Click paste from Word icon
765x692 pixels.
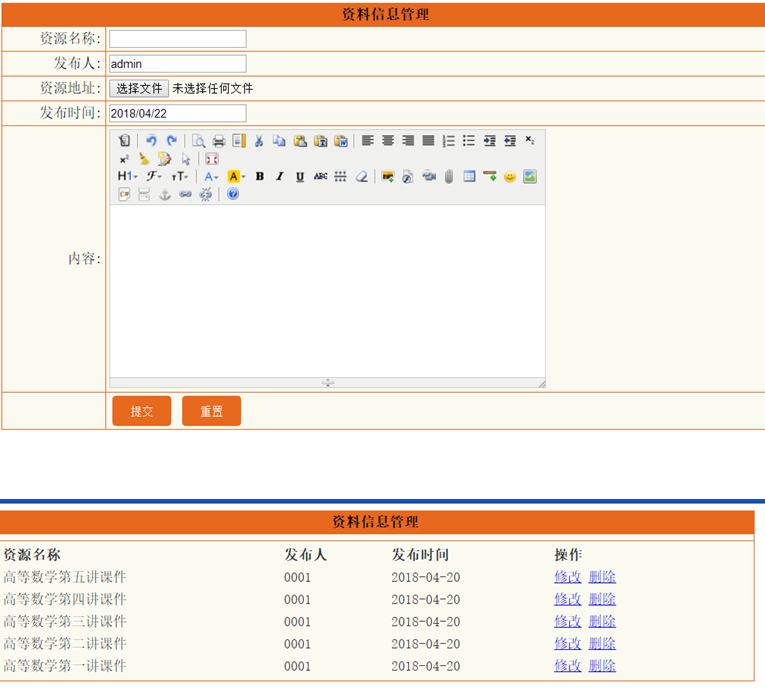(341, 141)
